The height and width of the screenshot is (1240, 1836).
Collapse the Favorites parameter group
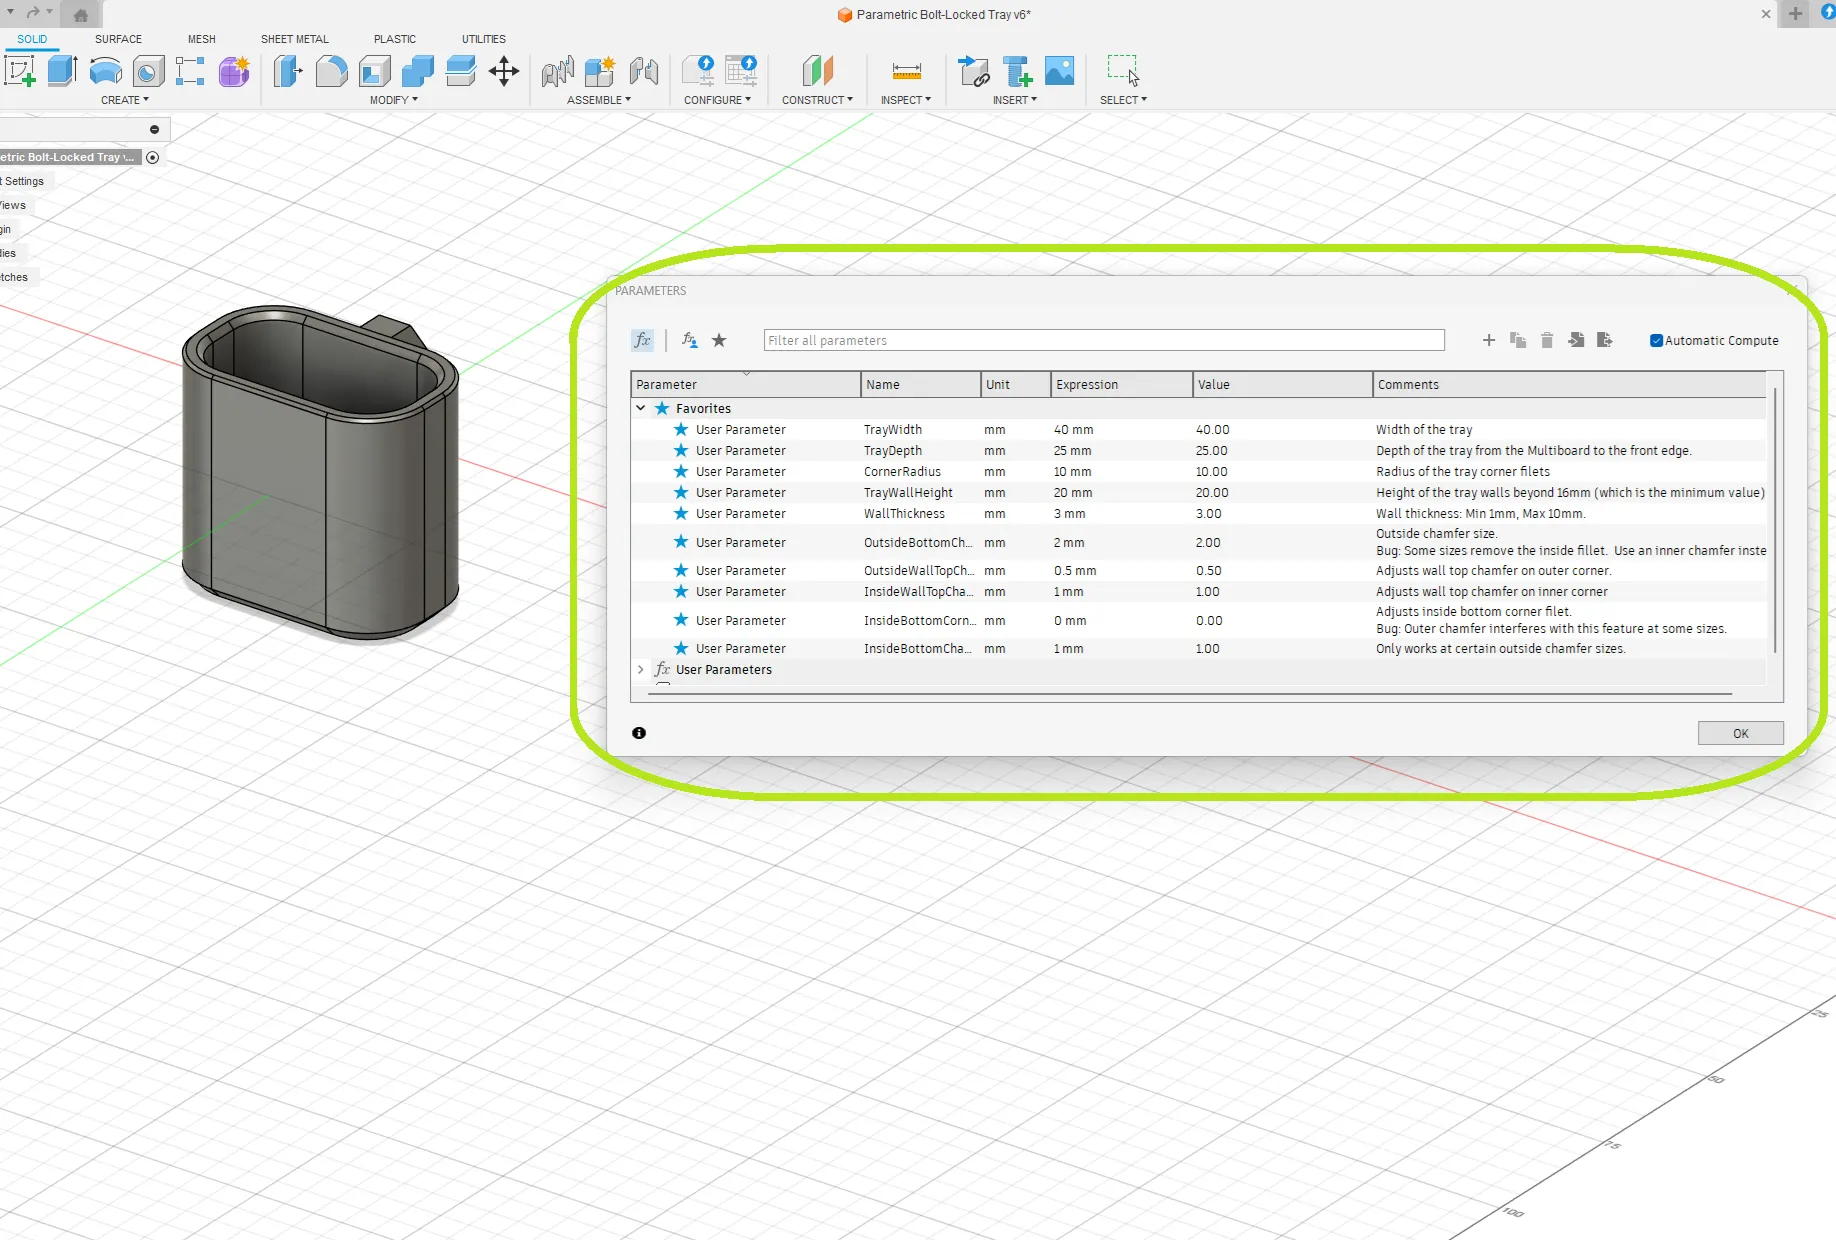click(640, 408)
